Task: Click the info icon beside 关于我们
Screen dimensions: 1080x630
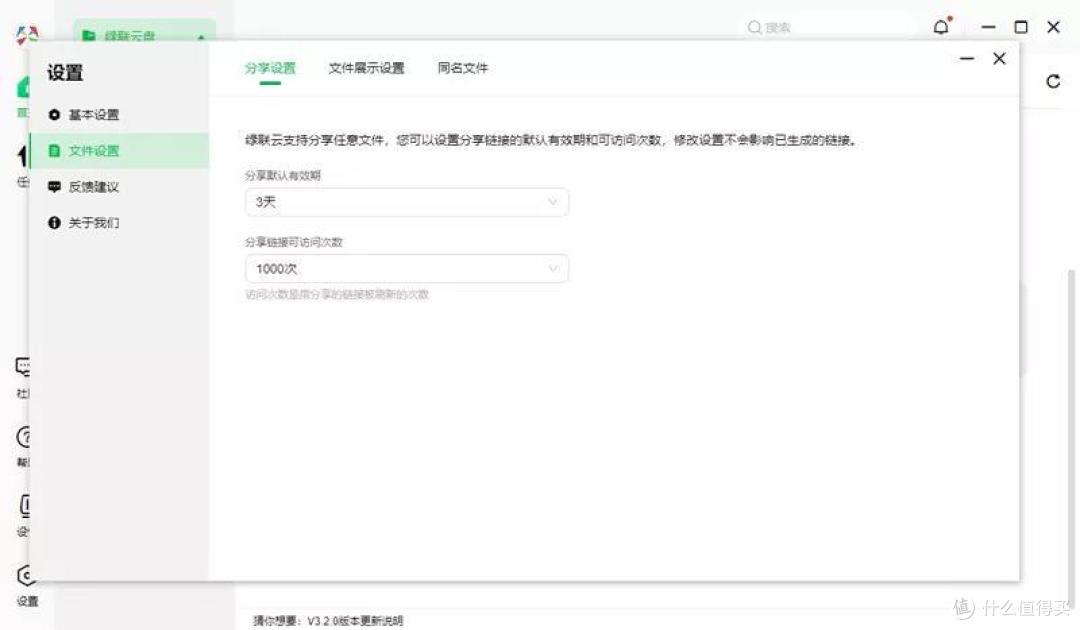Action: coord(54,222)
